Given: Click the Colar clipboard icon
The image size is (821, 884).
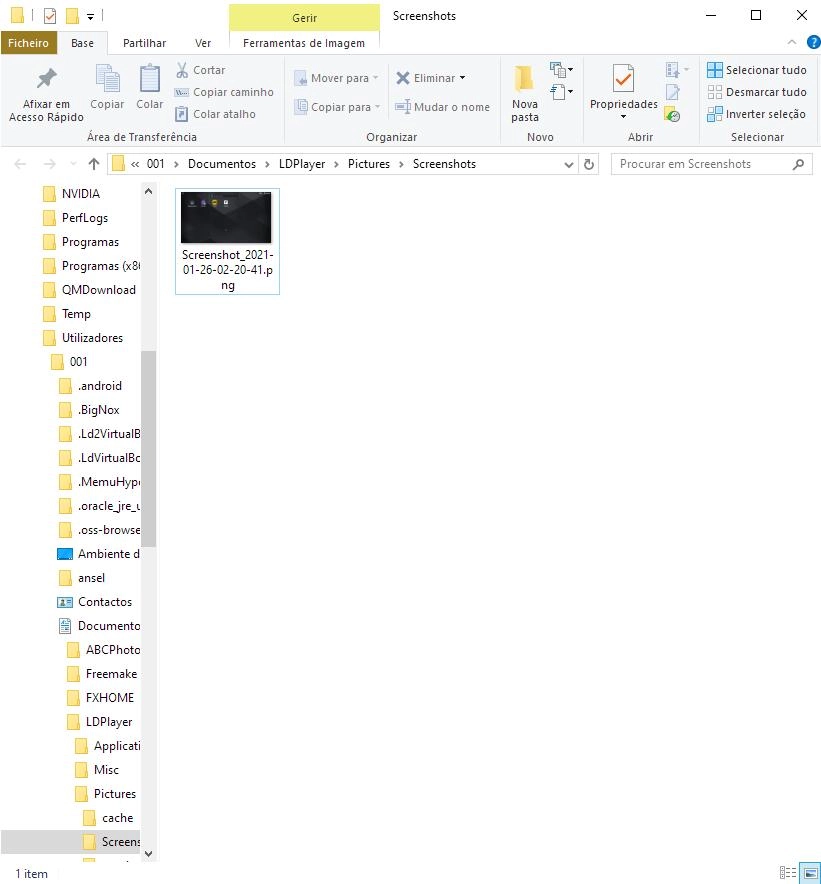Looking at the screenshot, I should coord(149,79).
